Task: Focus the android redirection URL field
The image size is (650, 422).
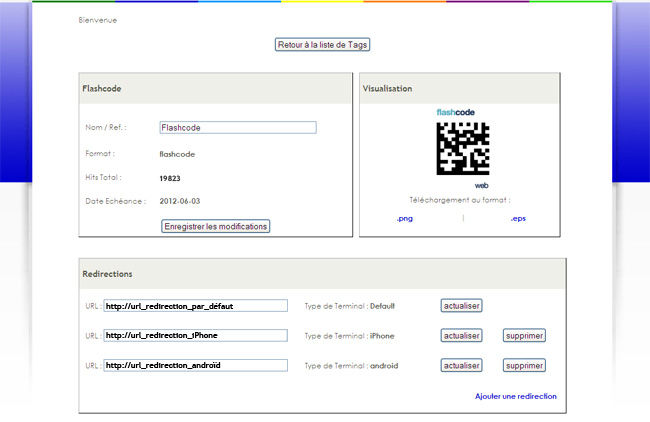Action: click(x=195, y=365)
